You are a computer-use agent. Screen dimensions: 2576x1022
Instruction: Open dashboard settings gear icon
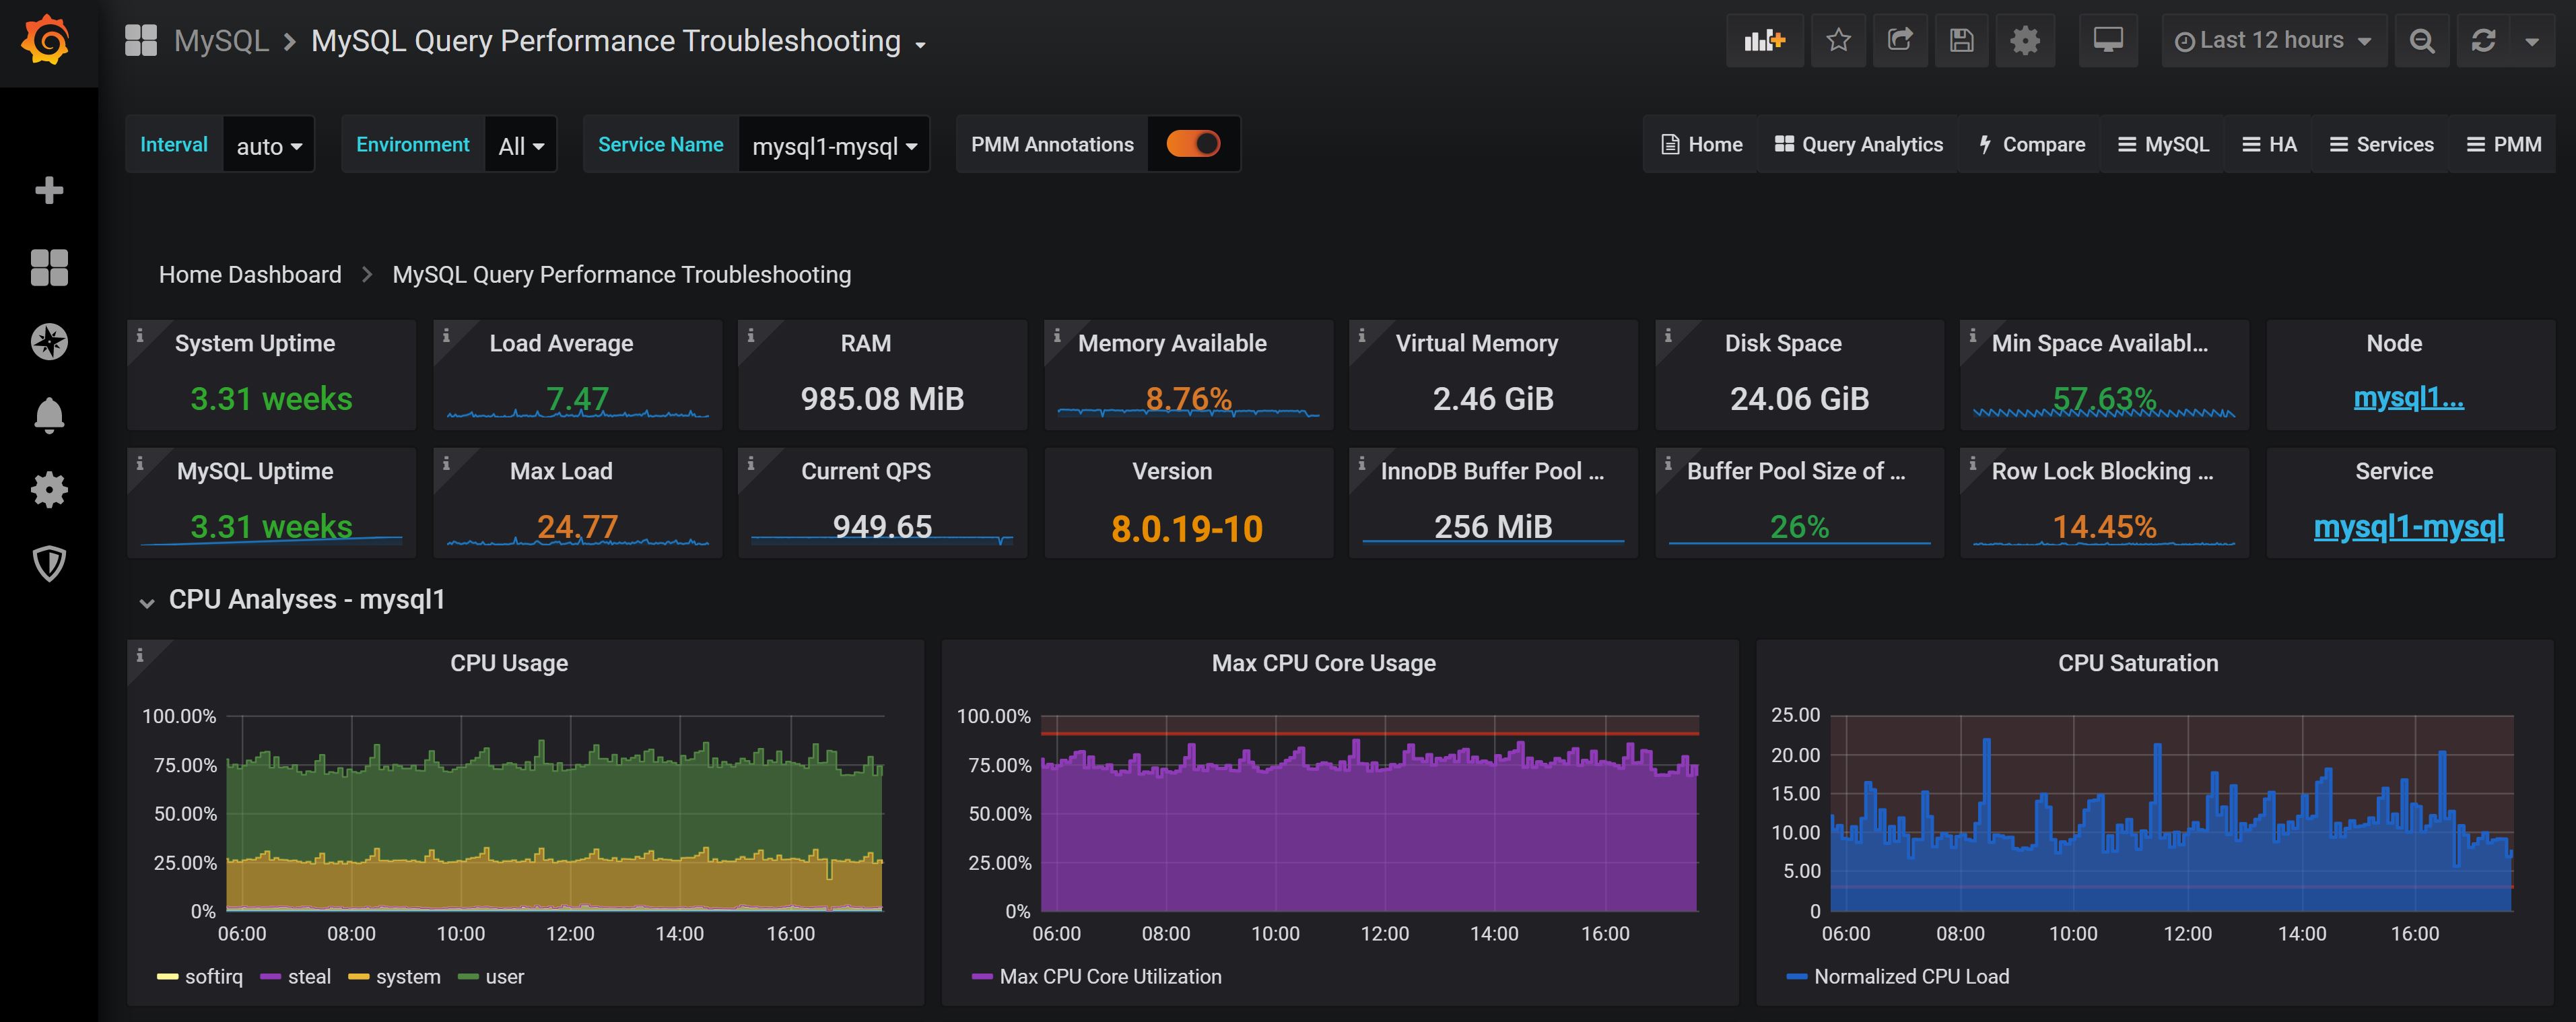[x=2024, y=40]
